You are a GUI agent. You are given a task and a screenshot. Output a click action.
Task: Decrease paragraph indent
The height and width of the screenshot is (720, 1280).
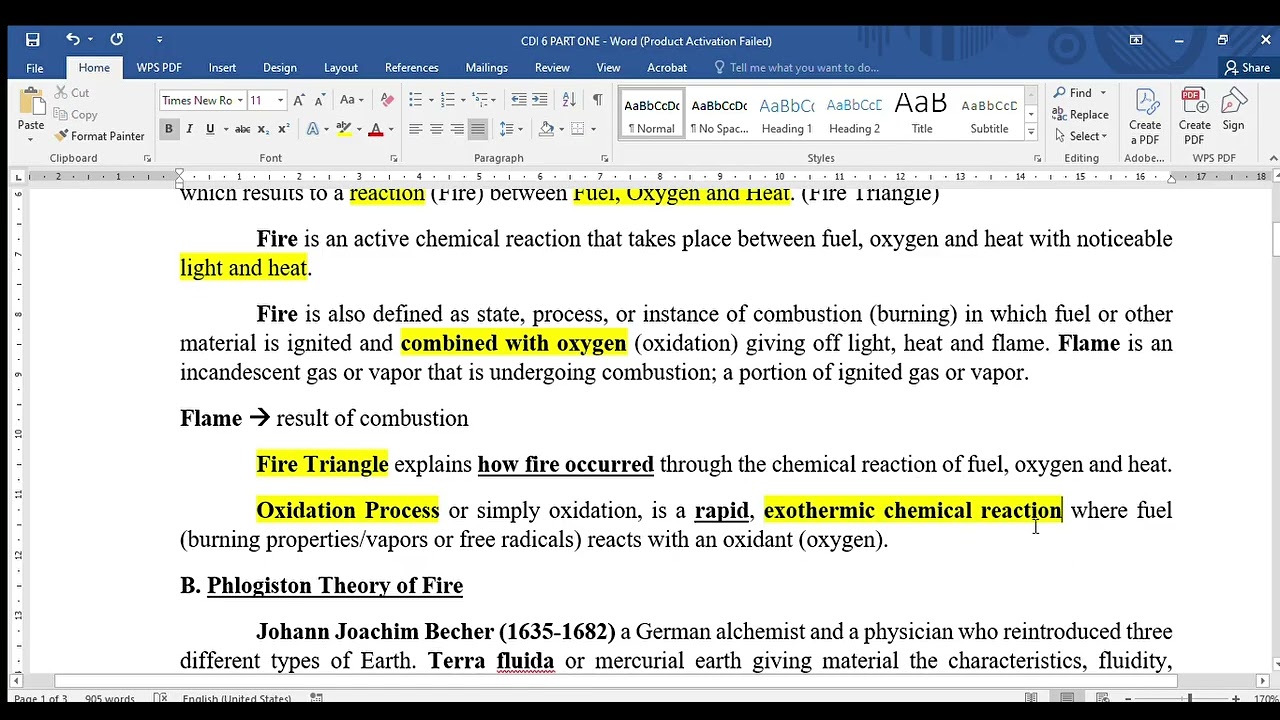click(518, 100)
